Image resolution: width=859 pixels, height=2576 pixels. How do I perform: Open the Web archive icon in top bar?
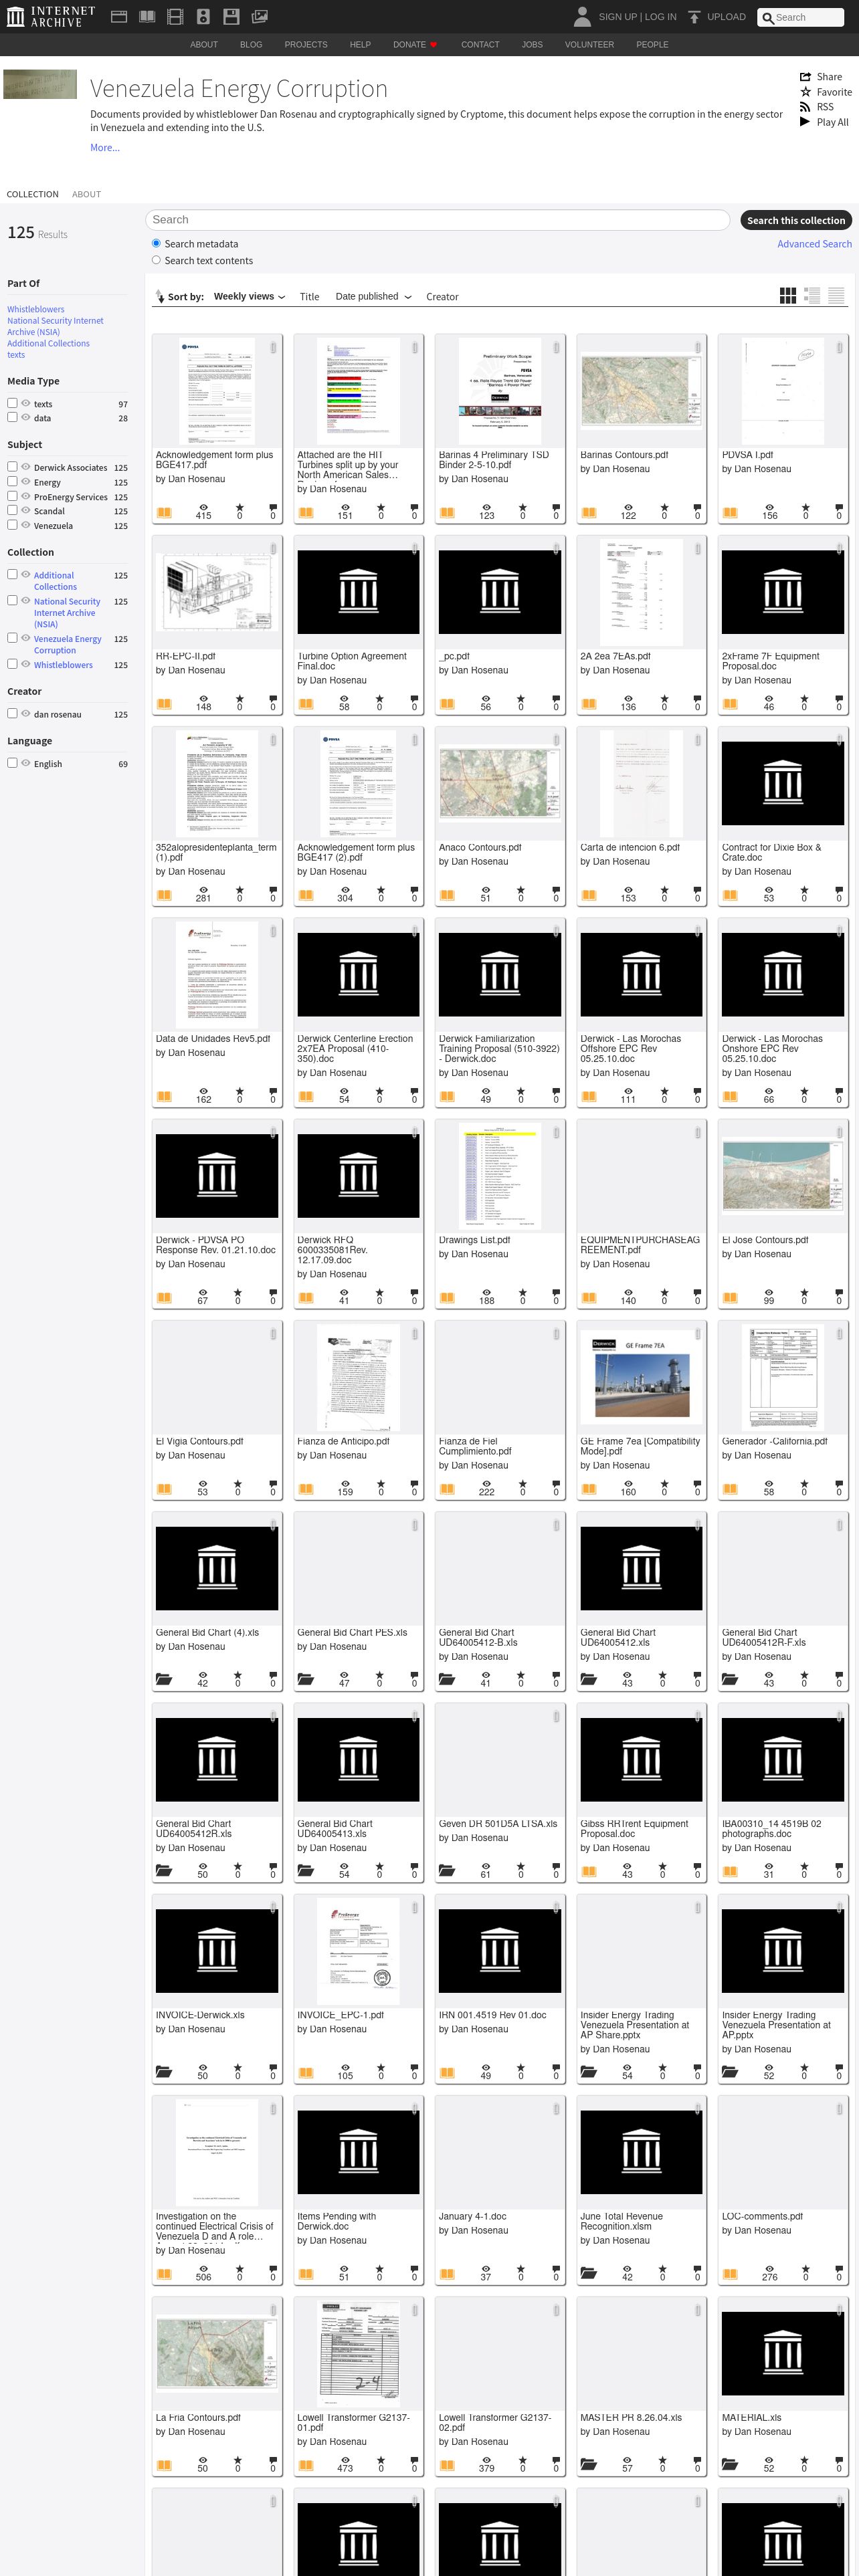pyautogui.click(x=119, y=17)
